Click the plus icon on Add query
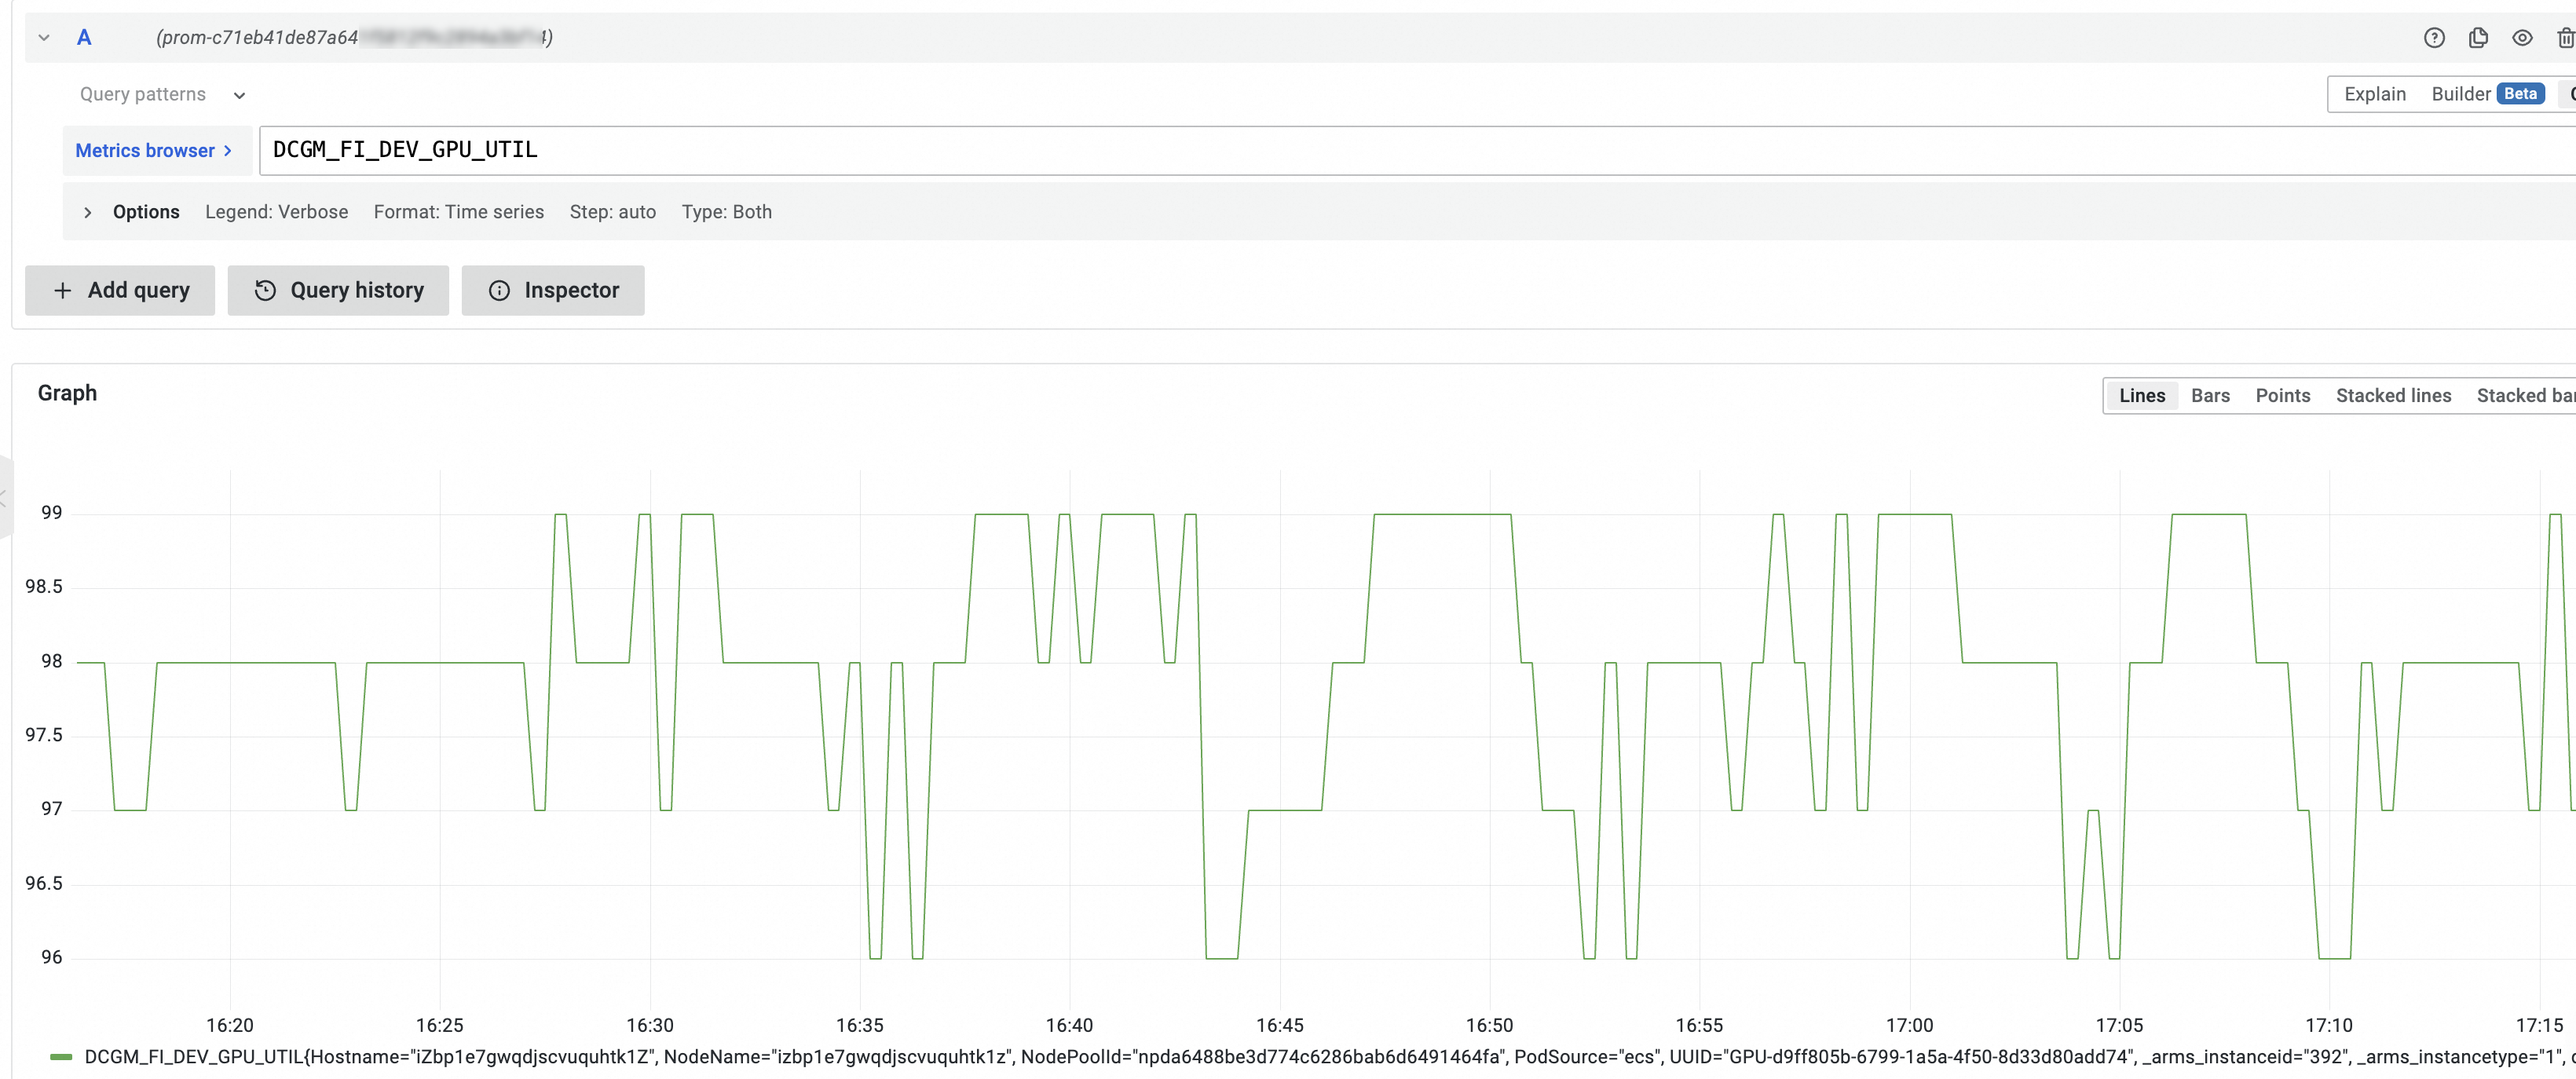 point(63,290)
